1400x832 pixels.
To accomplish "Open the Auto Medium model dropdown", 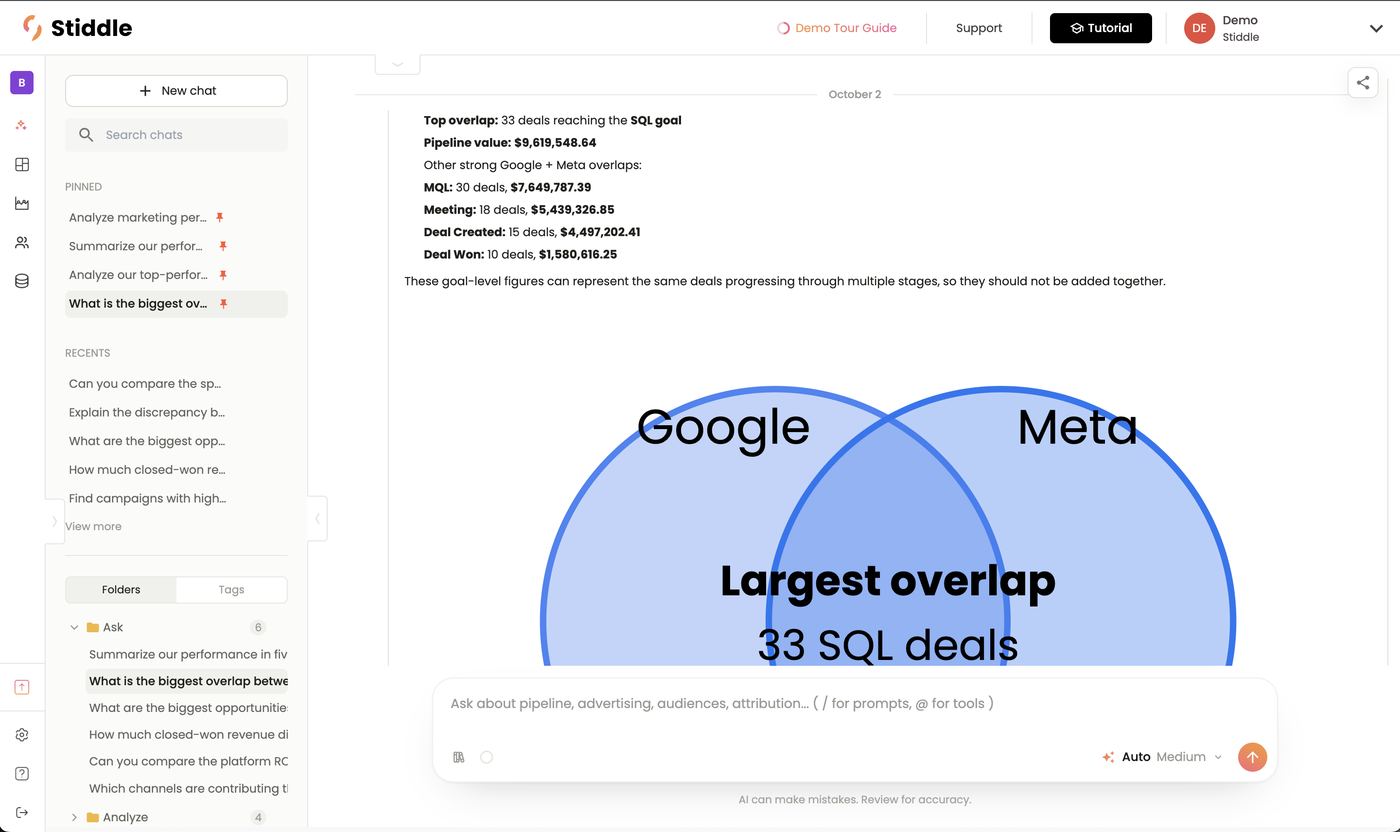I will point(1162,757).
